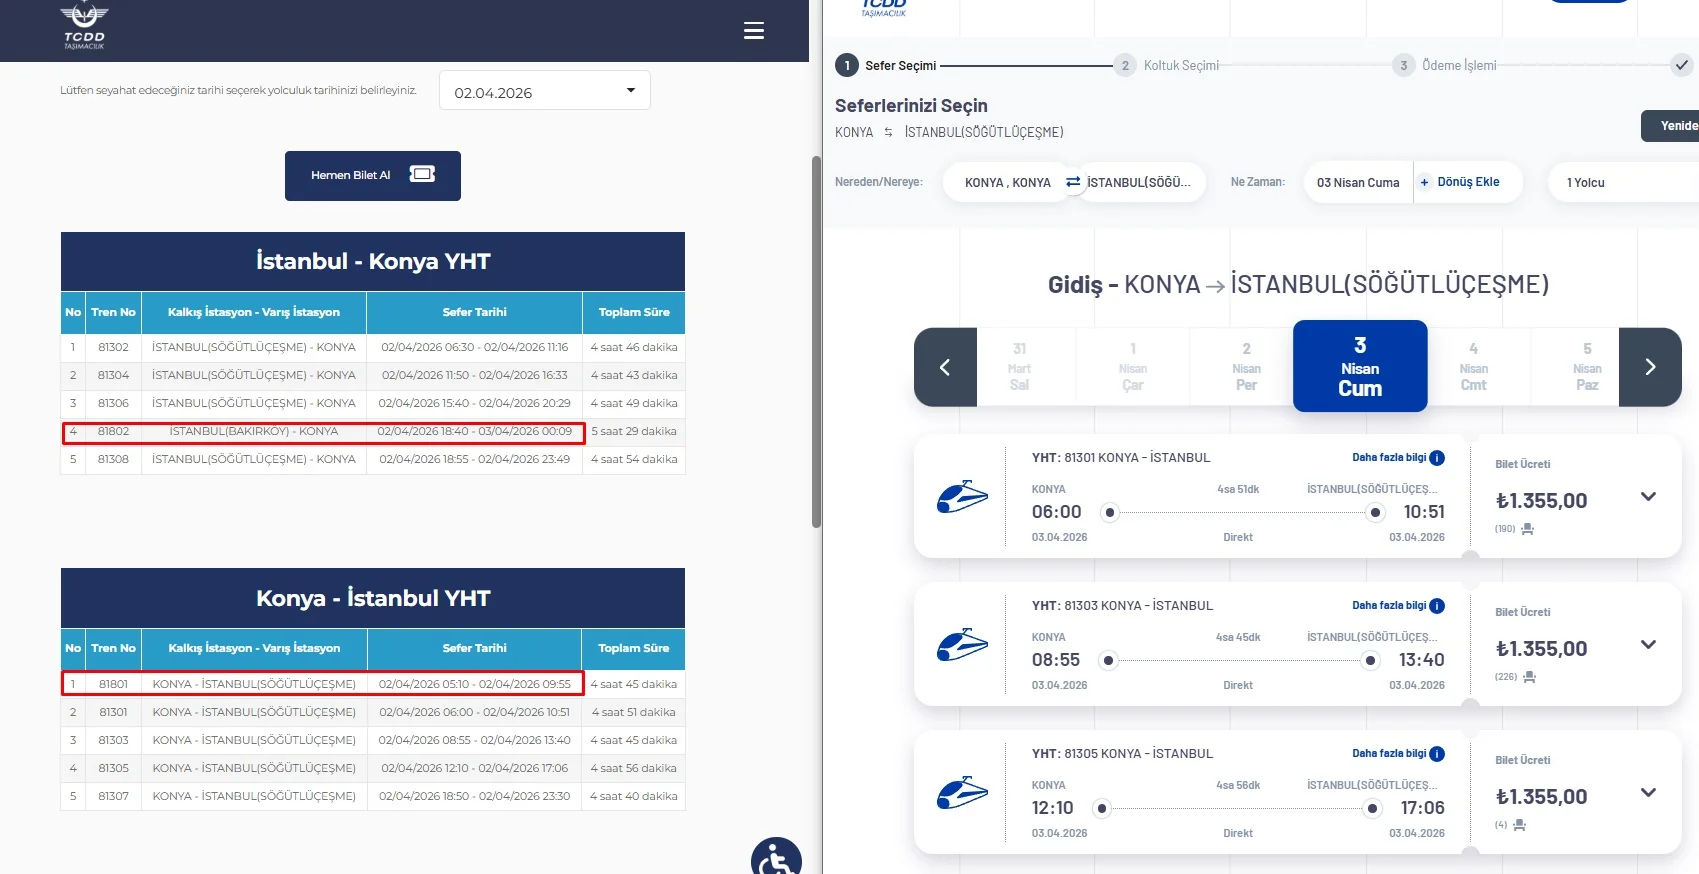The image size is (1699, 874).
Task: Click previous dates arrow in date carousel
Action: pos(945,367)
